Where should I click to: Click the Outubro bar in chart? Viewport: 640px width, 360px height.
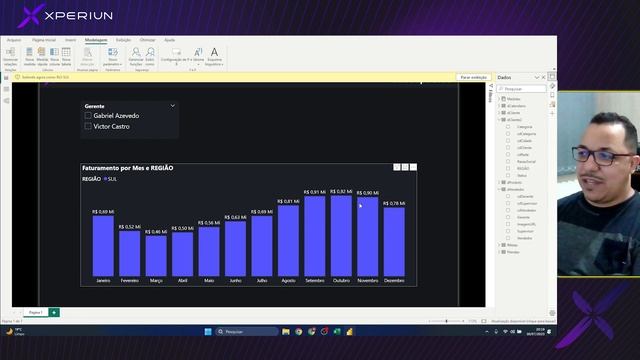pos(341,236)
